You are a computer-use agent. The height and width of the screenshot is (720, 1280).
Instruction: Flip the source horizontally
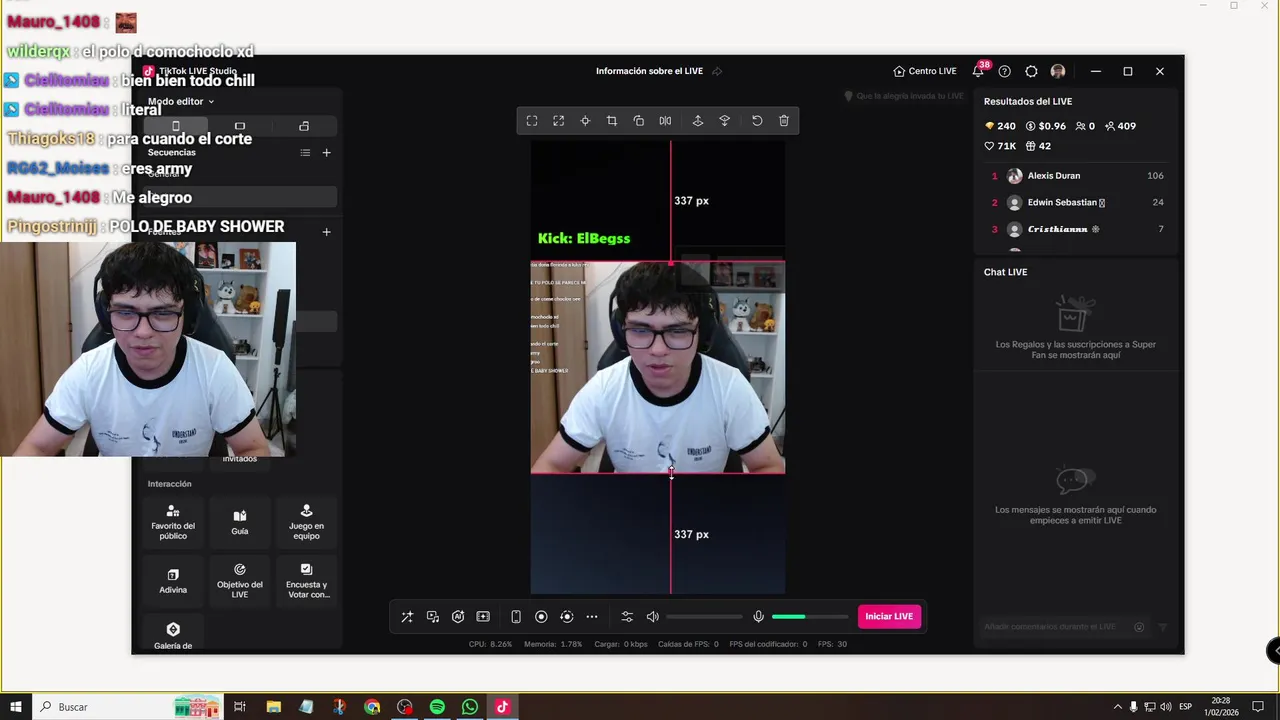(665, 121)
